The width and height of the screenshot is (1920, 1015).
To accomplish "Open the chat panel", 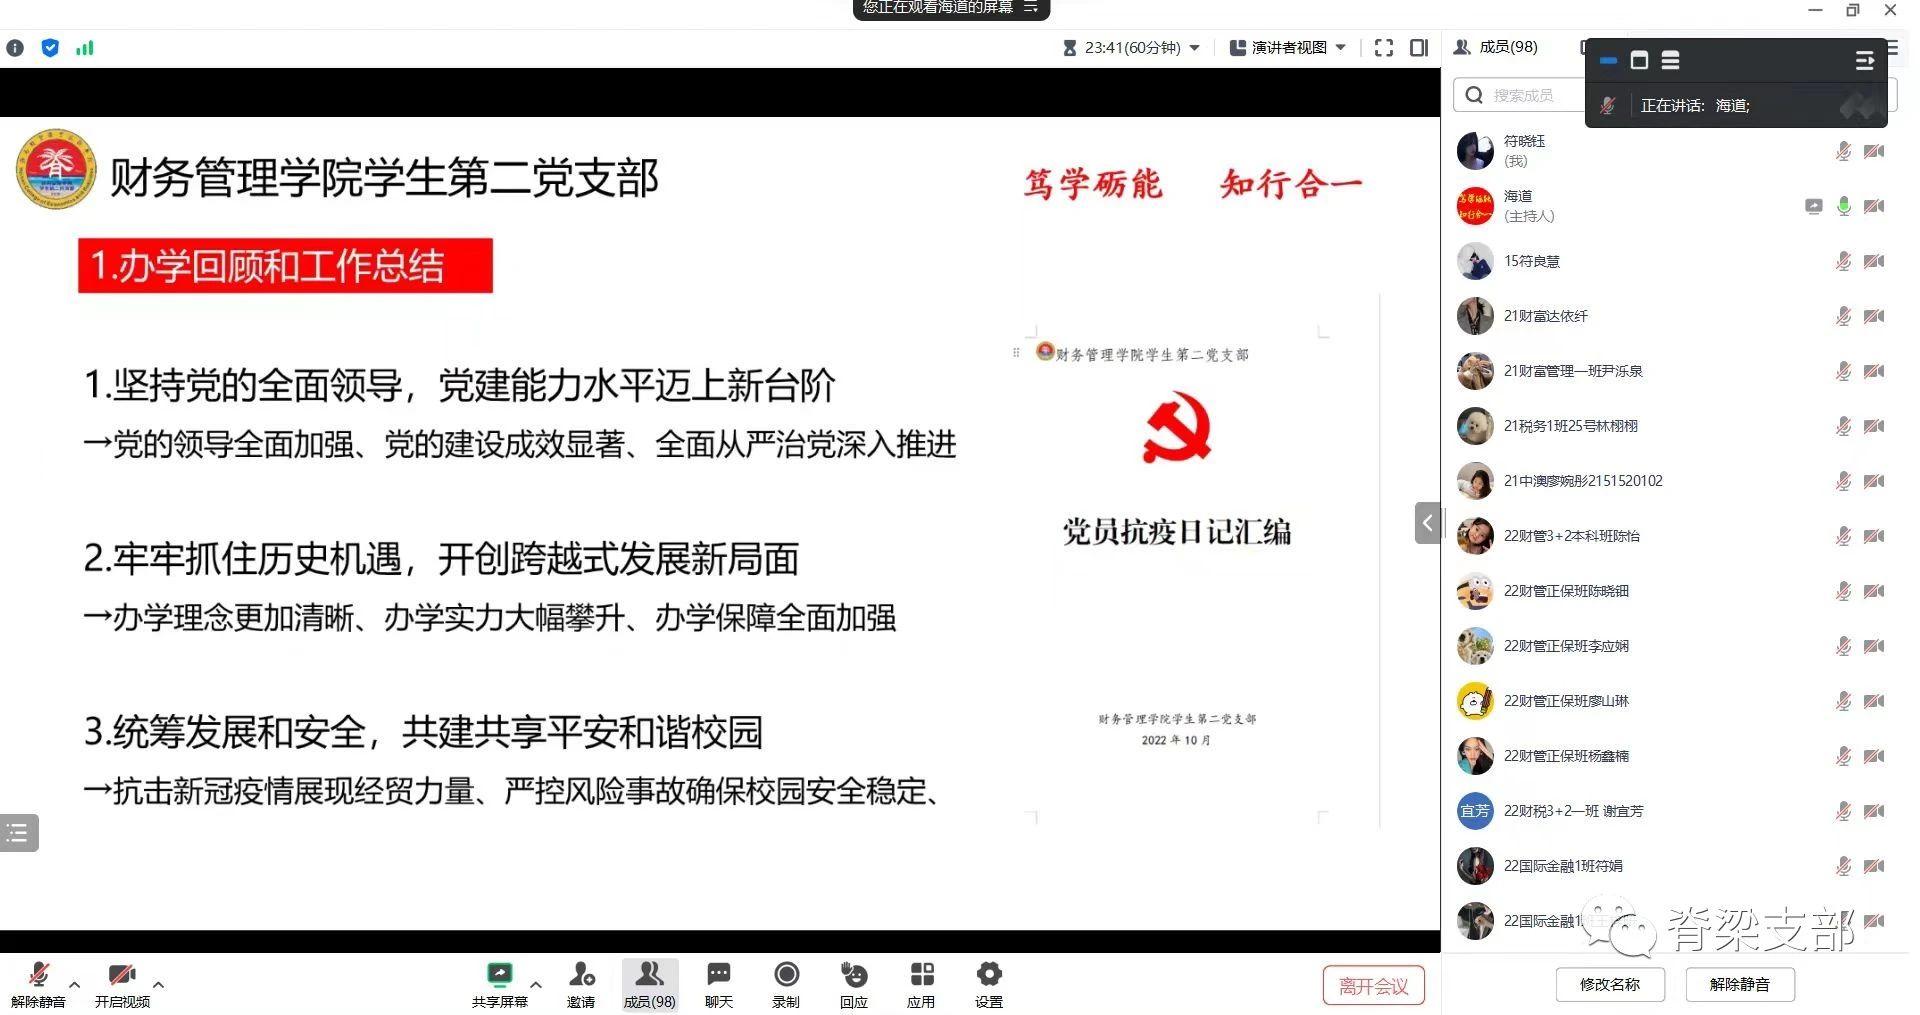I will point(718,975).
